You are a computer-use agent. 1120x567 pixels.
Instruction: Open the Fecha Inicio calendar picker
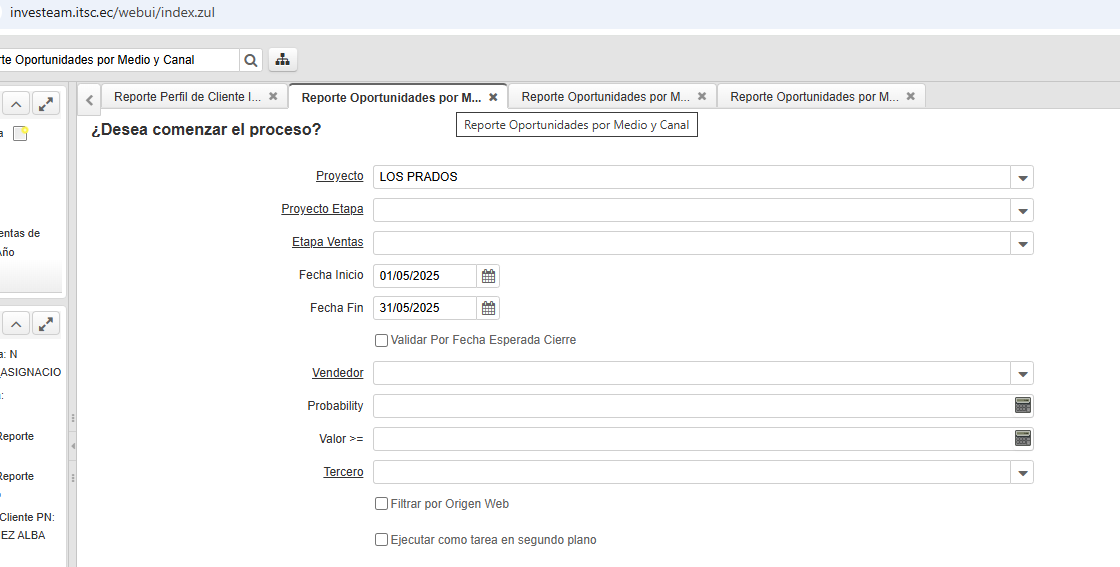(488, 276)
